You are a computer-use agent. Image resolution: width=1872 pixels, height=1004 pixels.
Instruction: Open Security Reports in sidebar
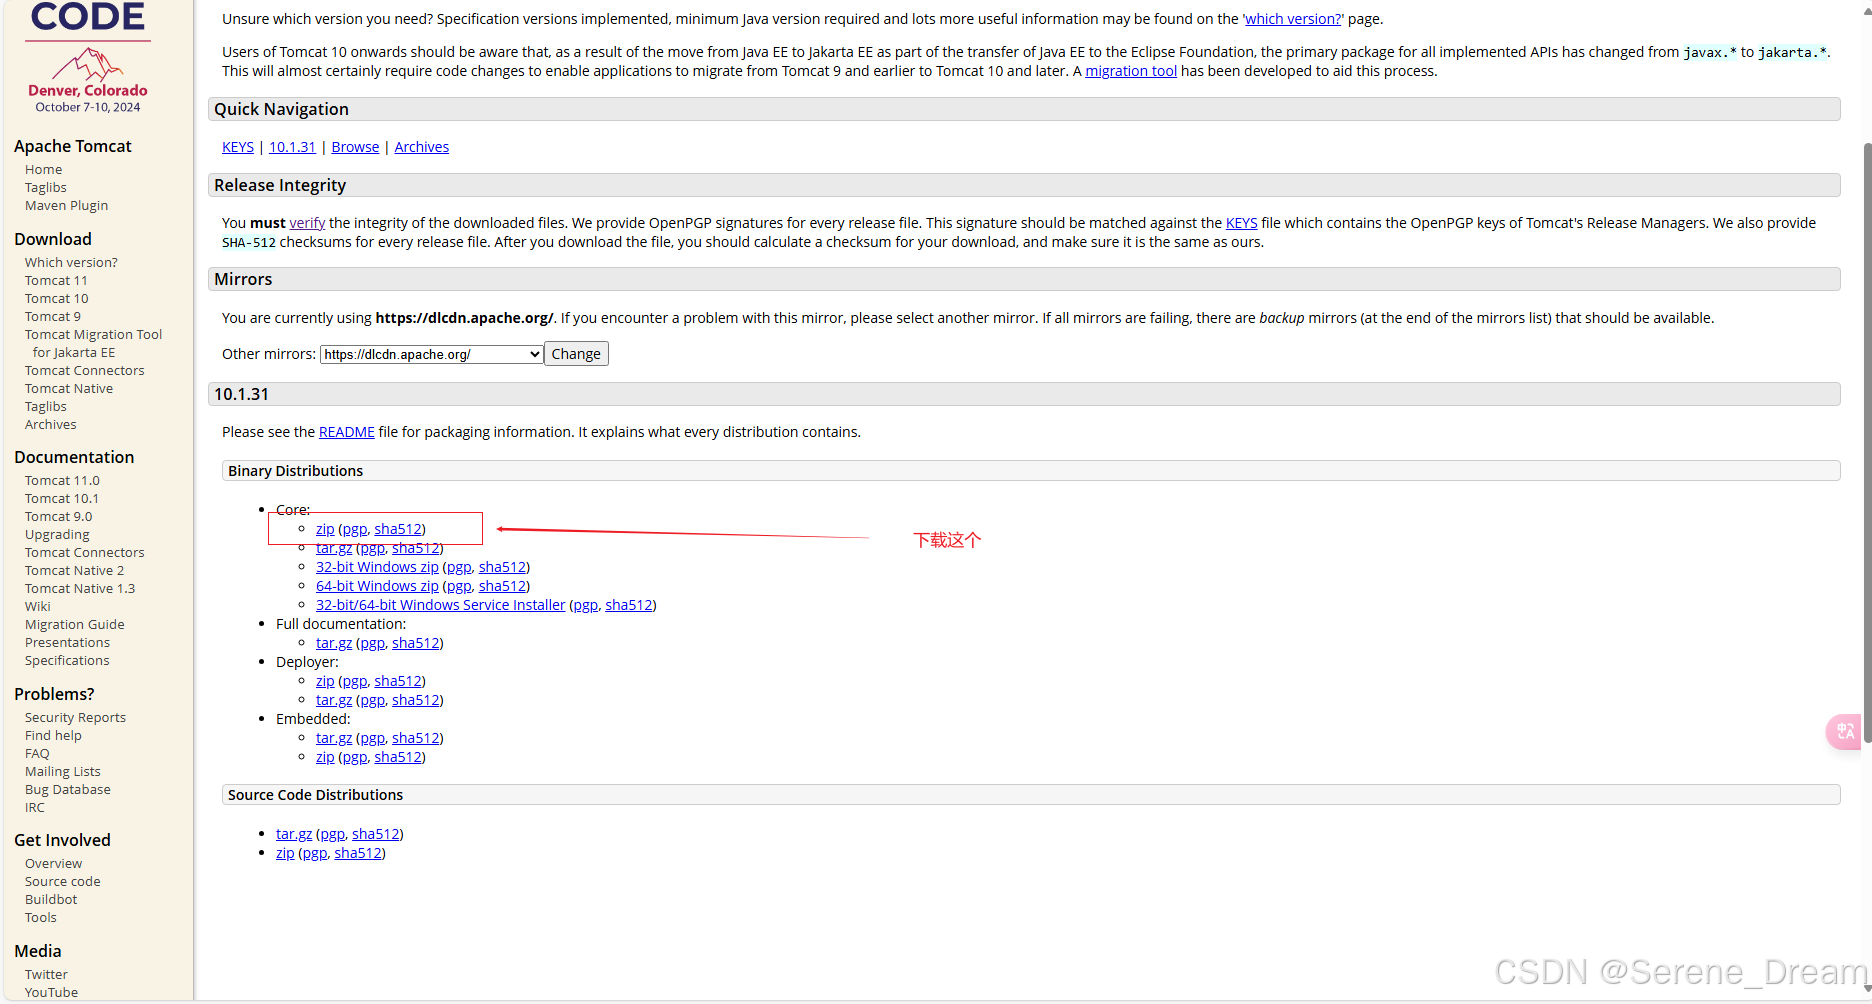tap(75, 718)
